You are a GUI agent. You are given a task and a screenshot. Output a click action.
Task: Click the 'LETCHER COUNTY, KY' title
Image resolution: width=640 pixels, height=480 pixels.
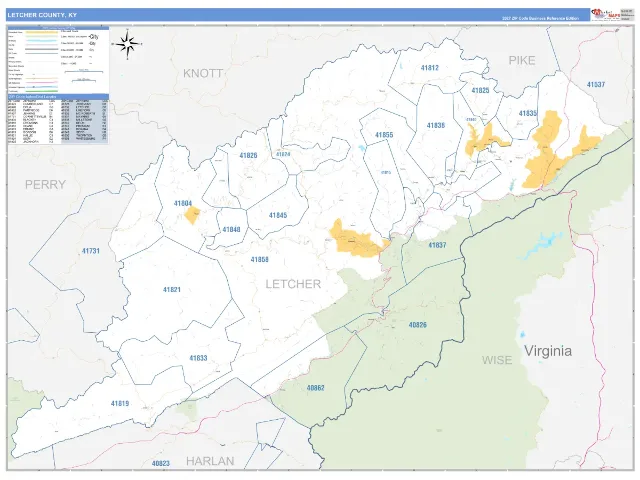point(42,15)
